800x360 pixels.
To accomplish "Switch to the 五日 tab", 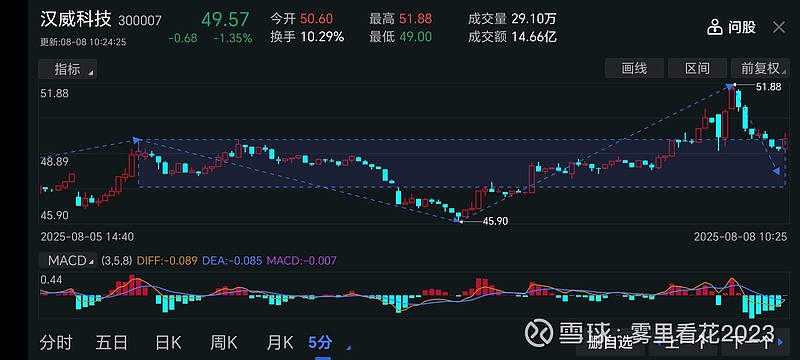I will [111, 343].
